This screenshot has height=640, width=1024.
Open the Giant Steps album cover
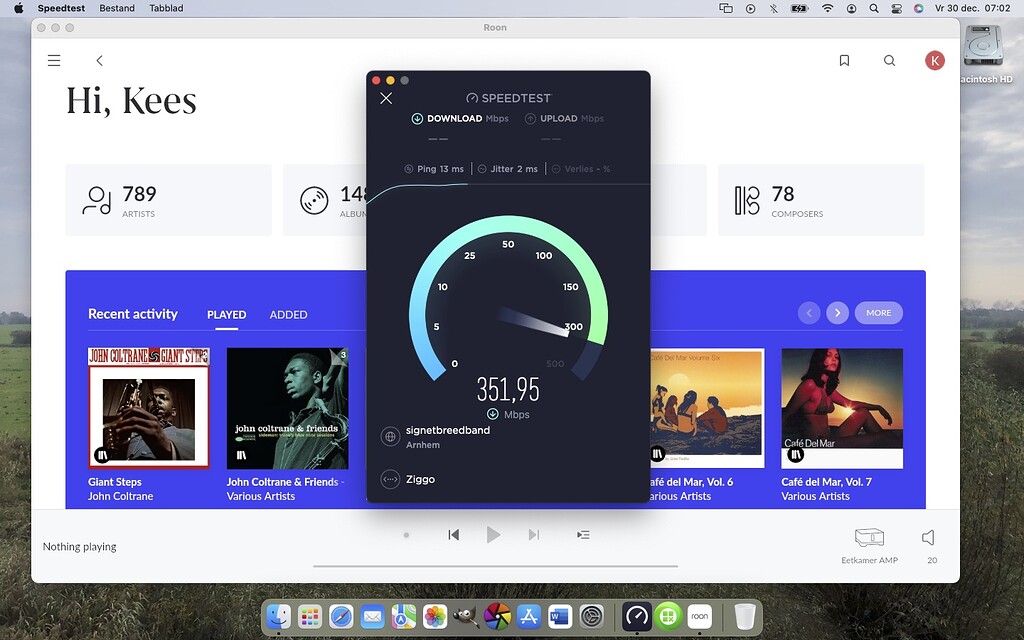(x=148, y=408)
